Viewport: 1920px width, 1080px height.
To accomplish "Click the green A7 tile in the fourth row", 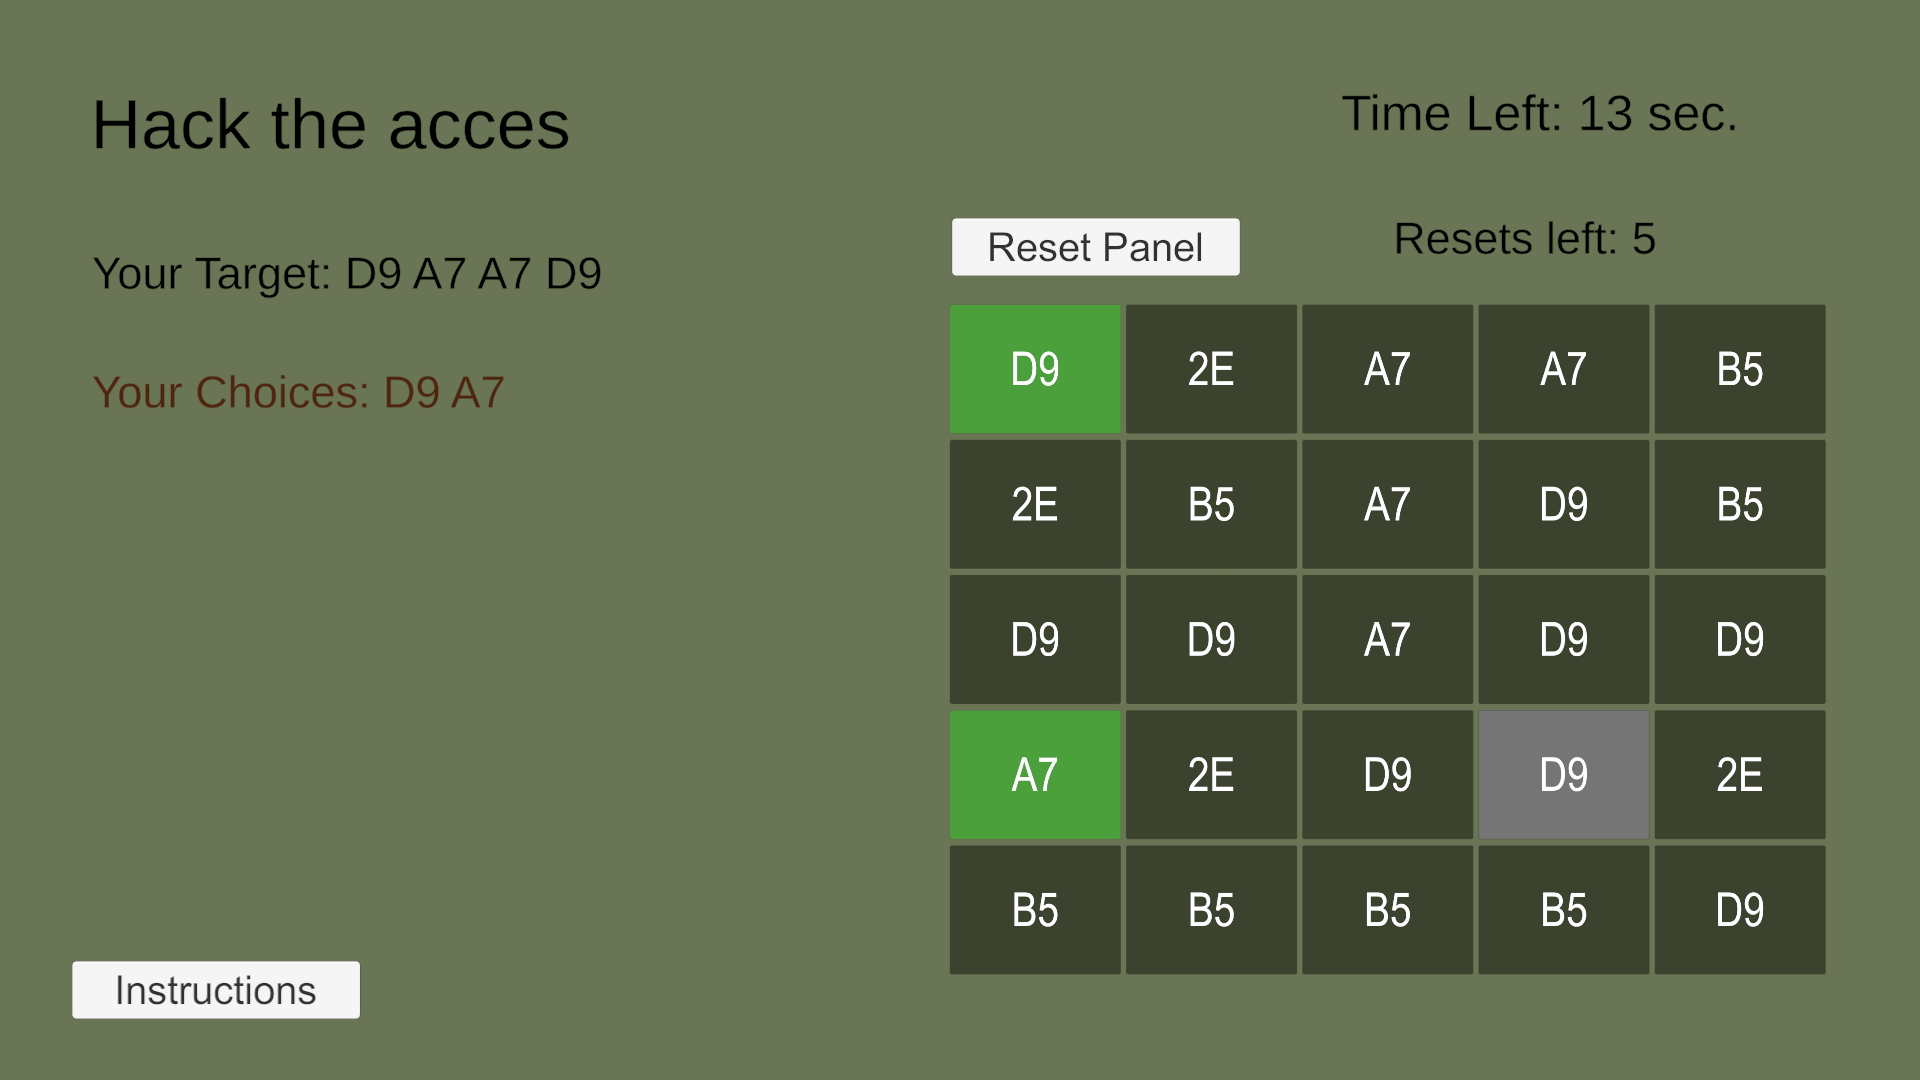I will [1035, 775].
